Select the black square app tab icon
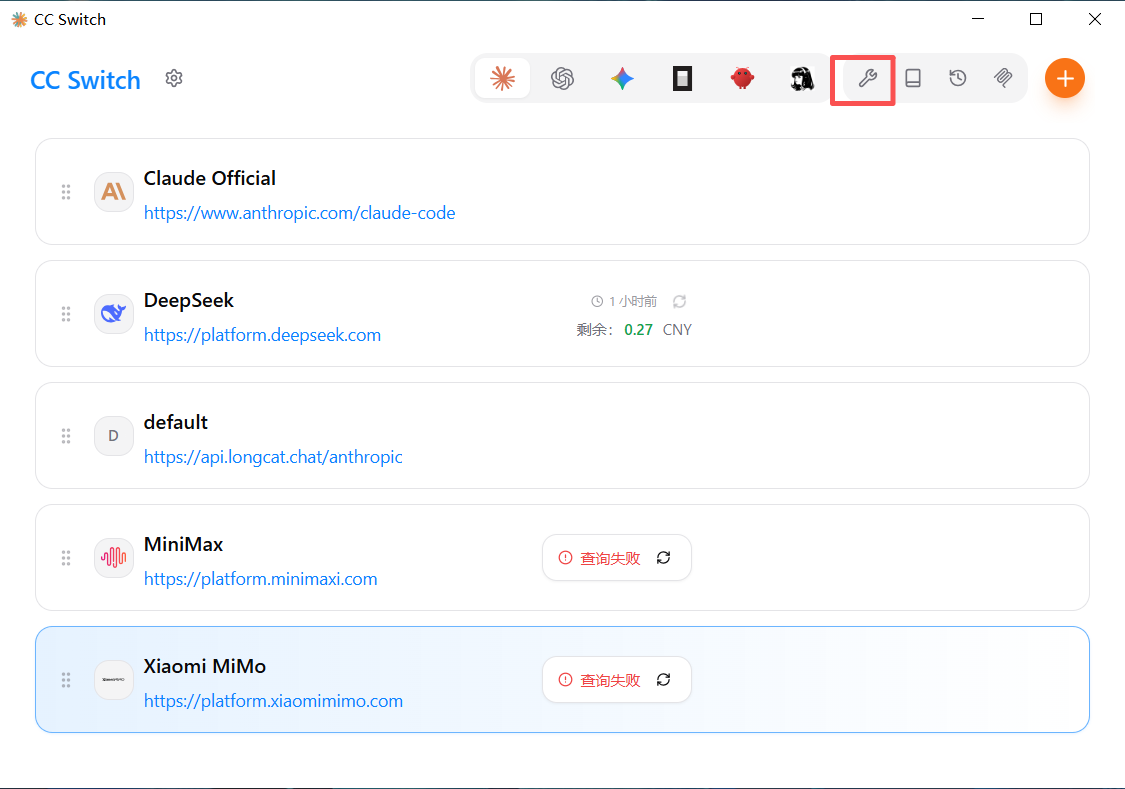This screenshot has width=1125, height=789. tap(682, 78)
